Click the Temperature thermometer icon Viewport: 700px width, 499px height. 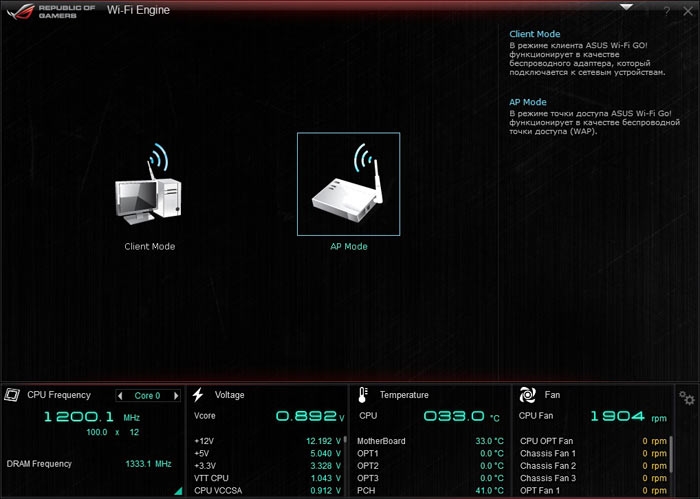[x=362, y=395]
